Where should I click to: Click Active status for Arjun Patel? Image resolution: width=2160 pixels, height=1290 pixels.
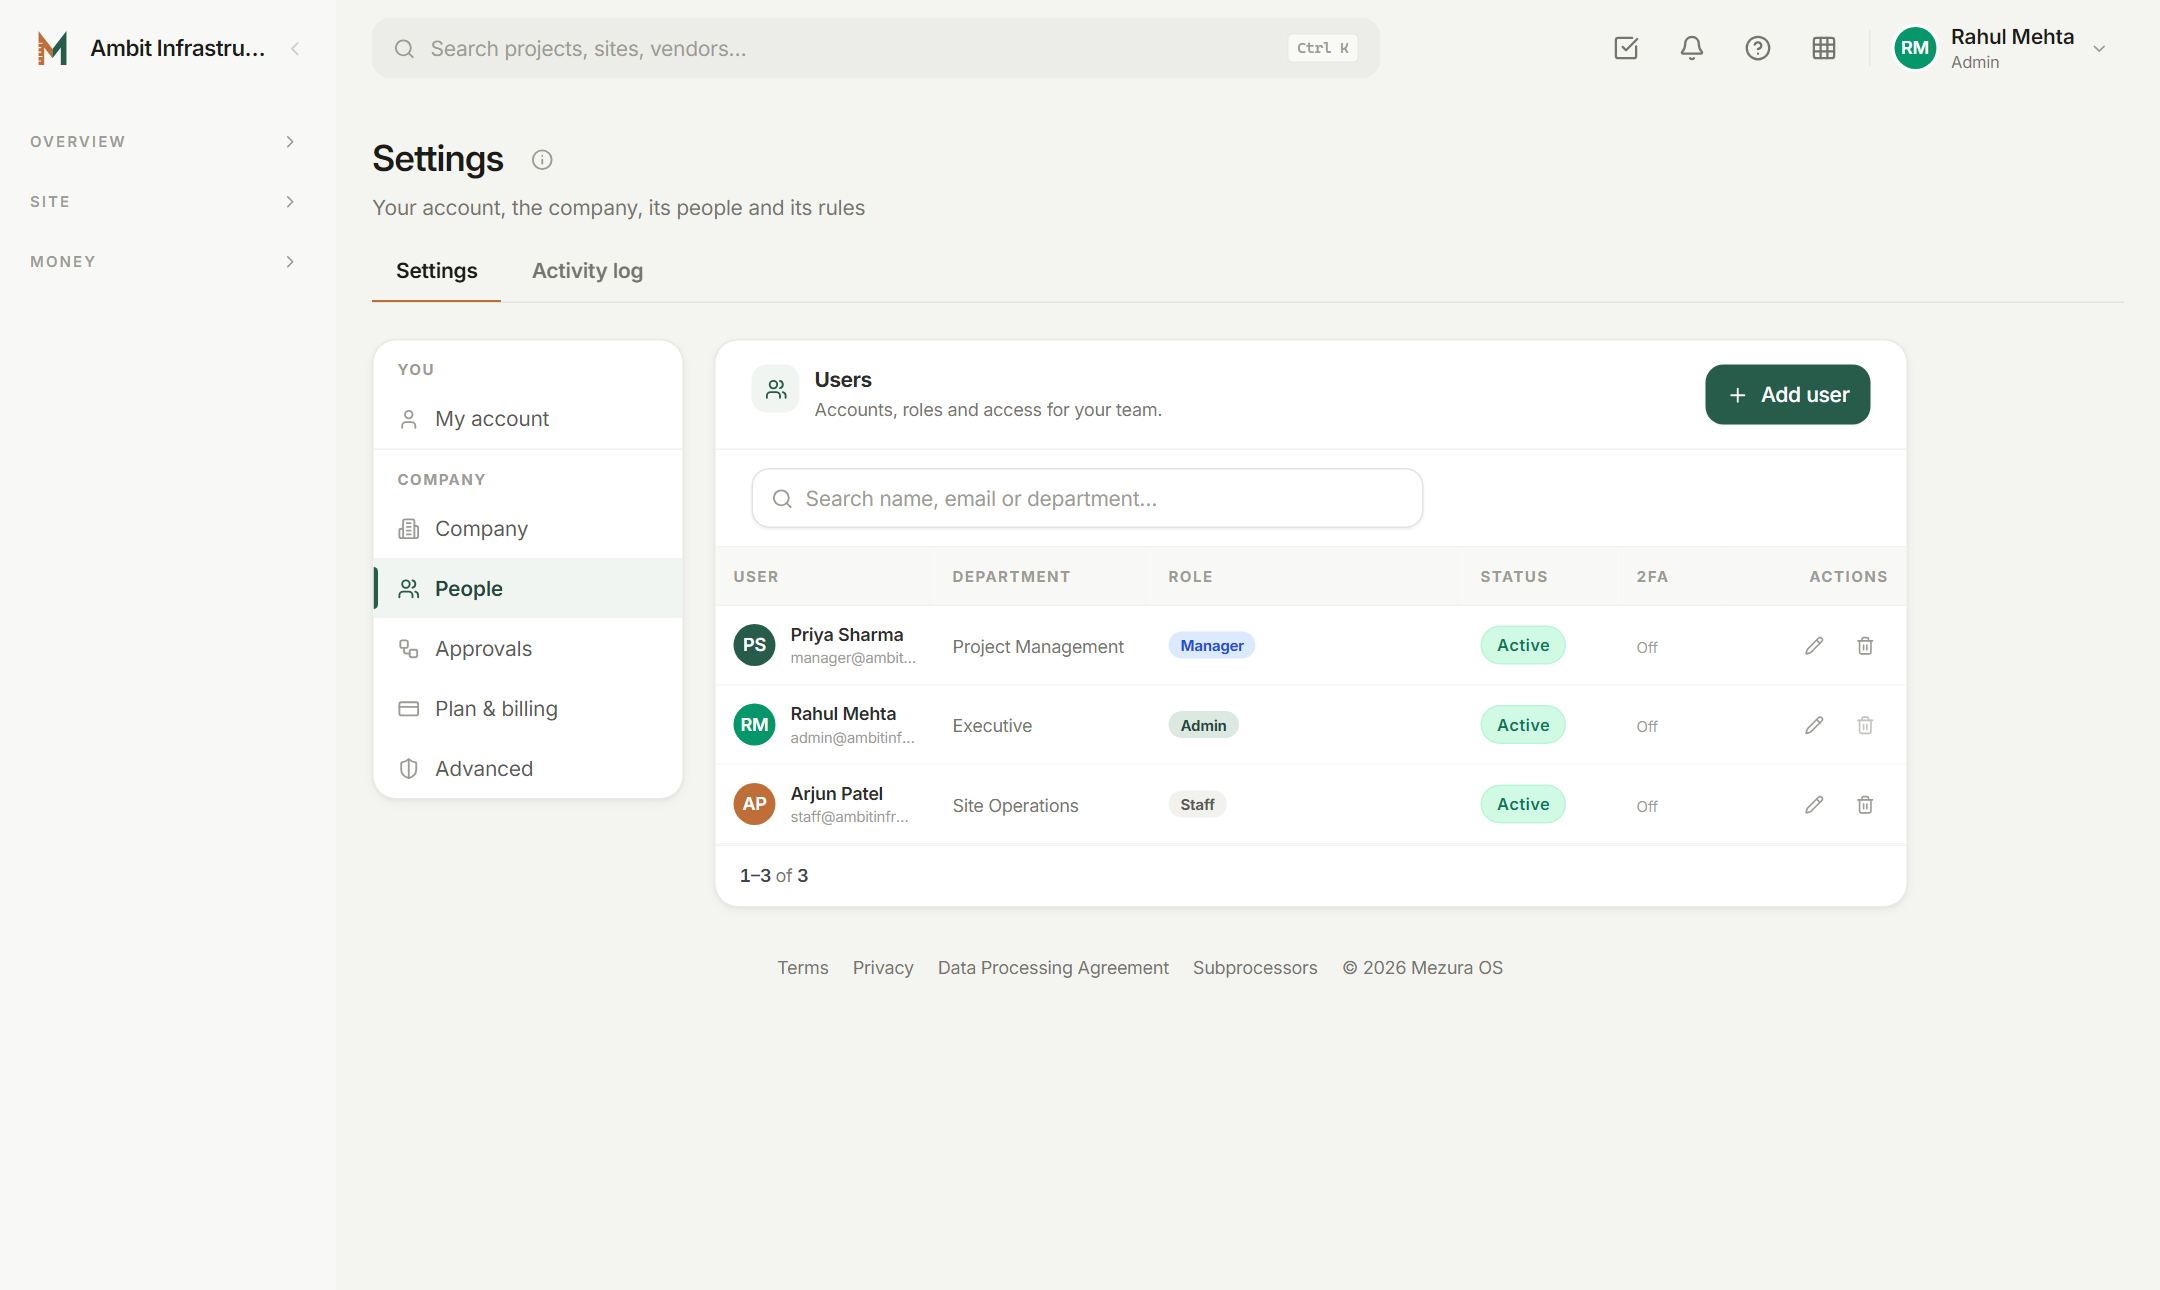[1523, 805]
